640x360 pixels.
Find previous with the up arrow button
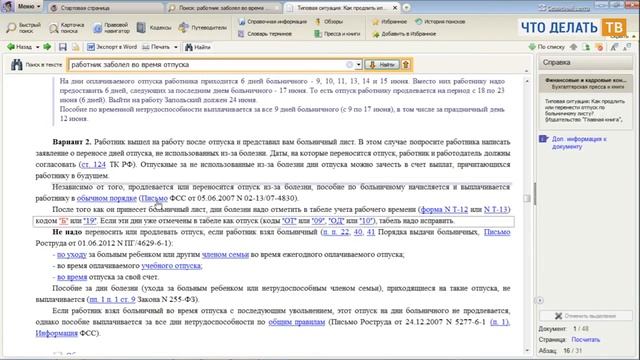tap(406, 64)
